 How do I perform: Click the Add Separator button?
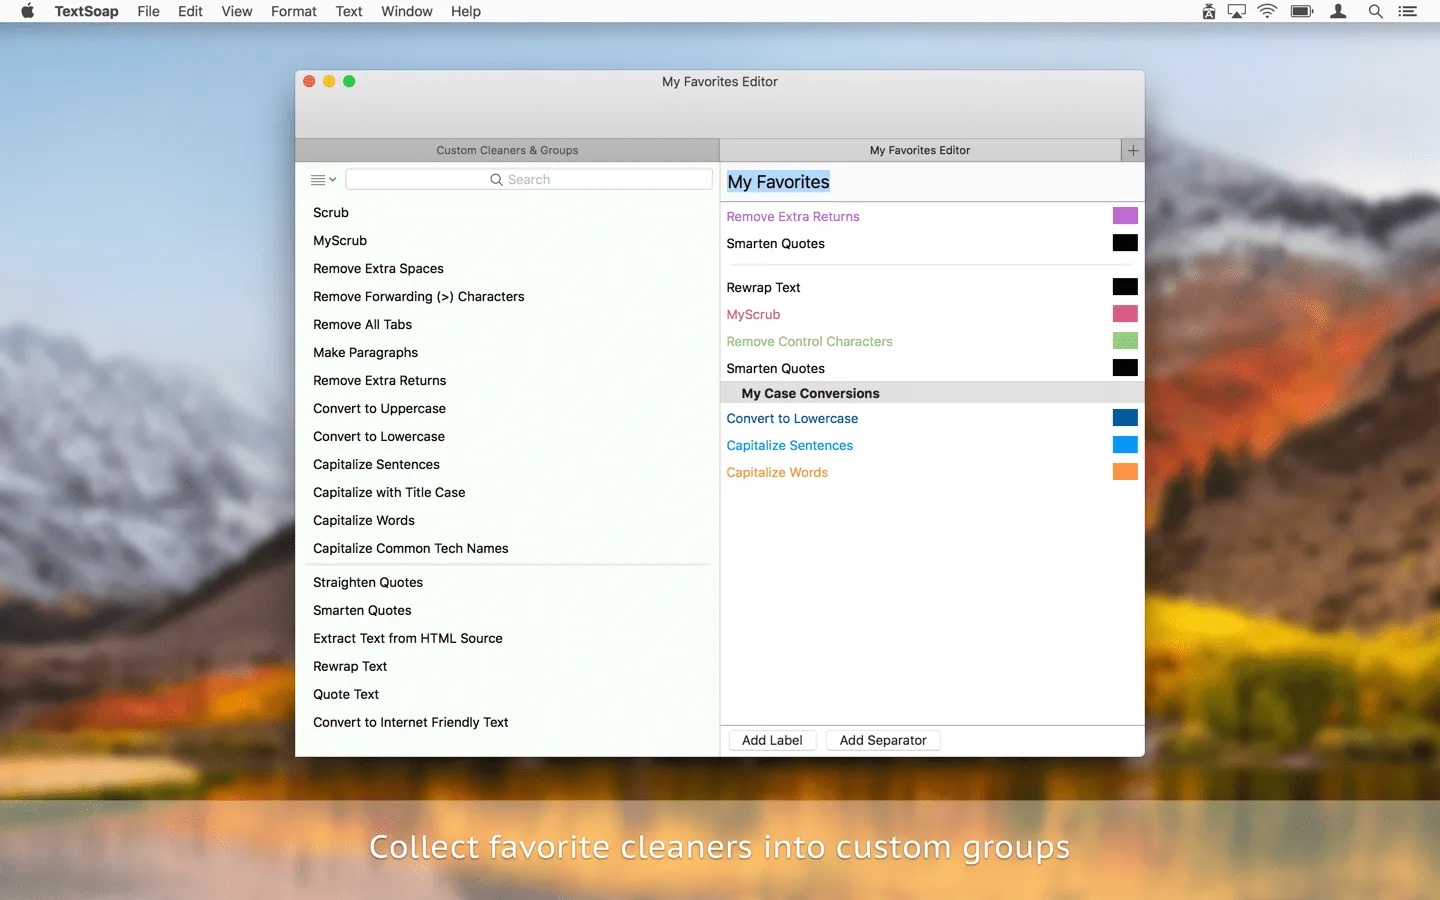pyautogui.click(x=882, y=740)
